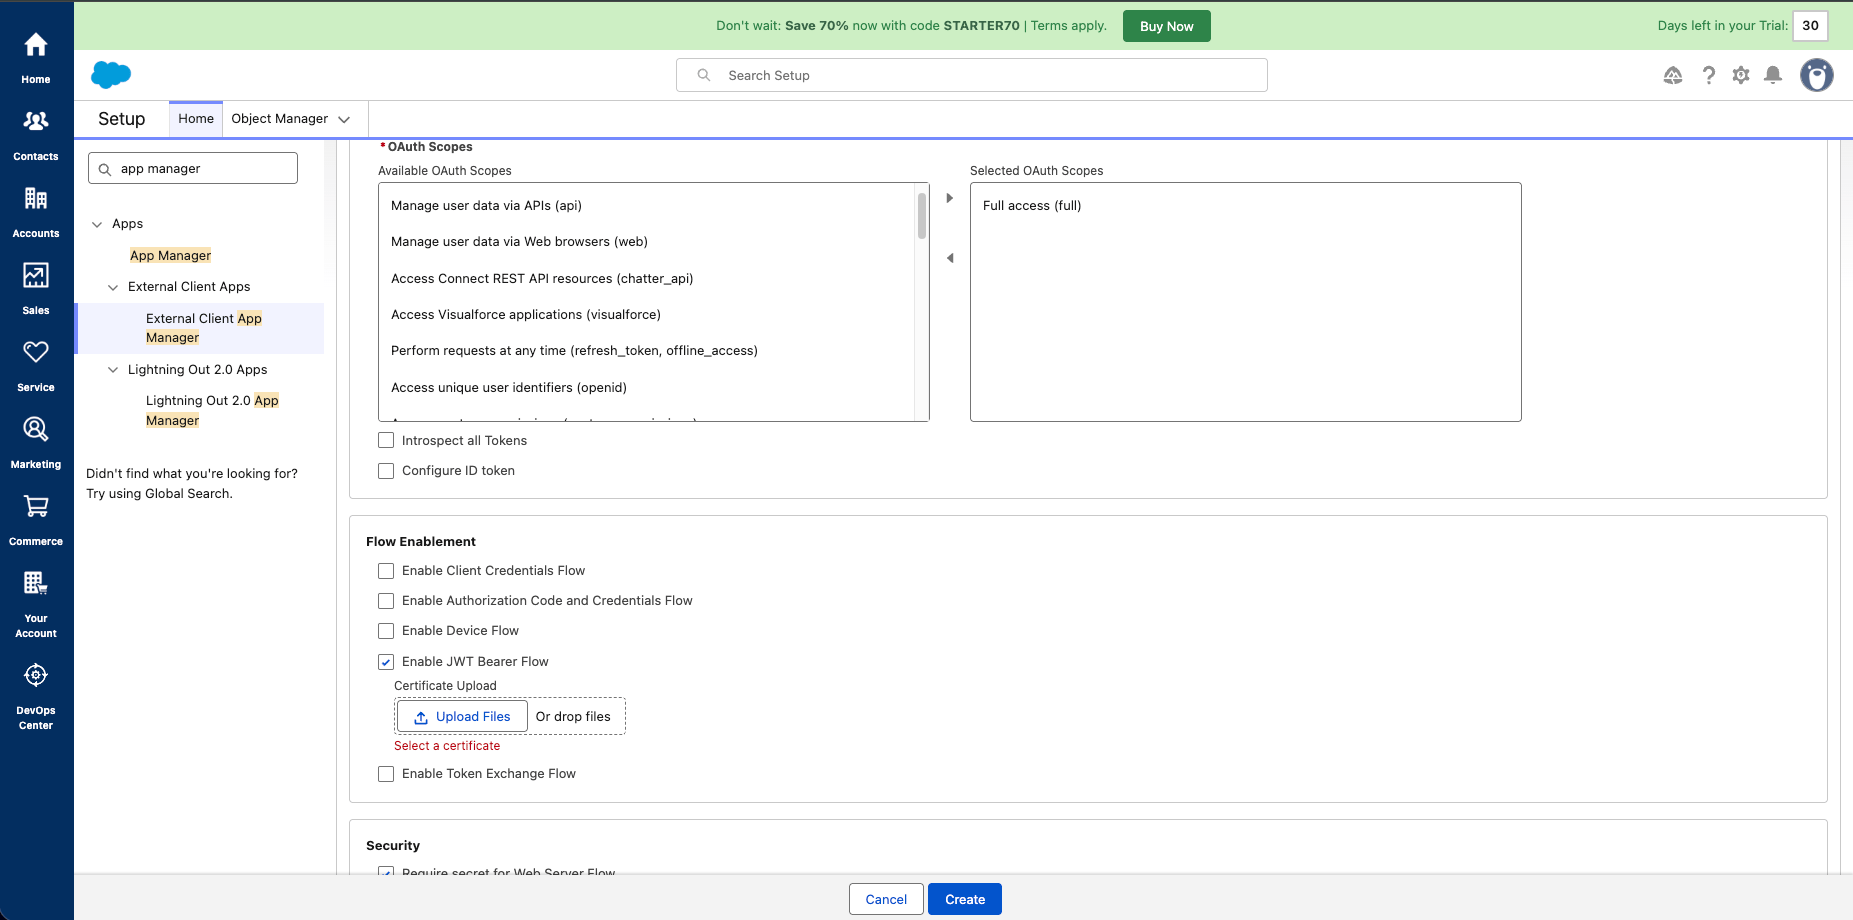Switch to the Home setup tab
This screenshot has height=920, width=1853.
click(196, 119)
